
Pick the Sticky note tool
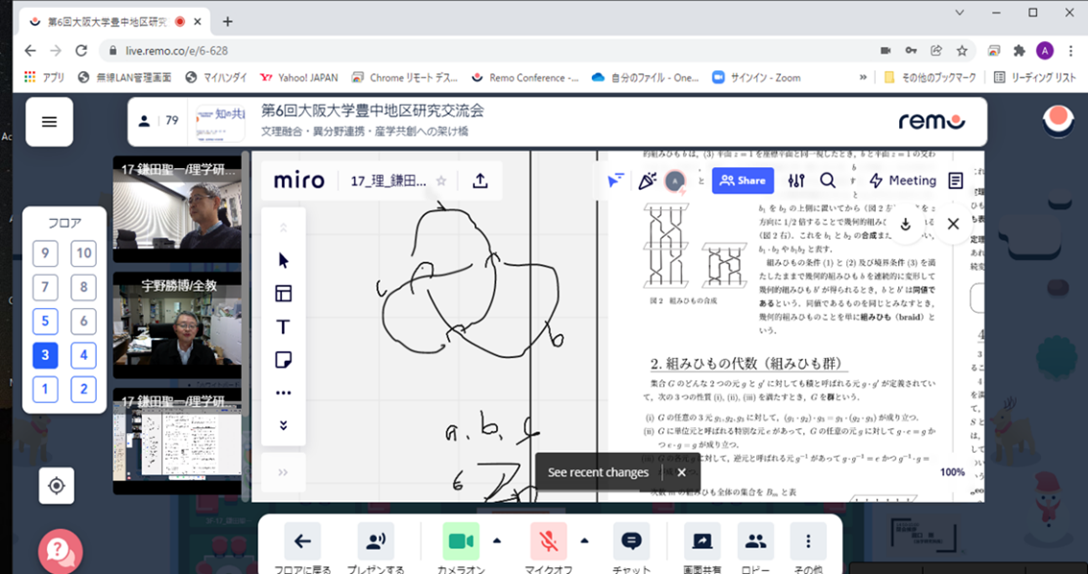click(x=283, y=360)
